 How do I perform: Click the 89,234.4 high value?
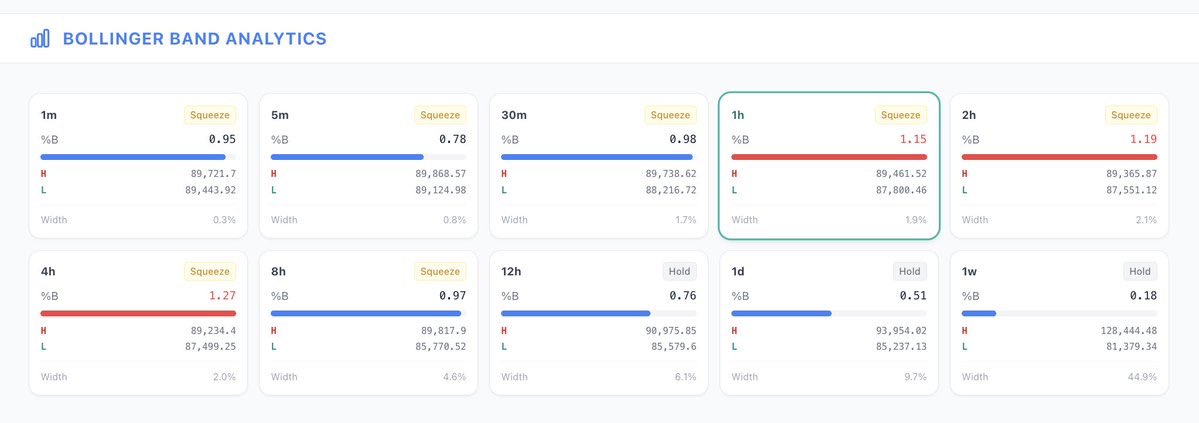(213, 330)
